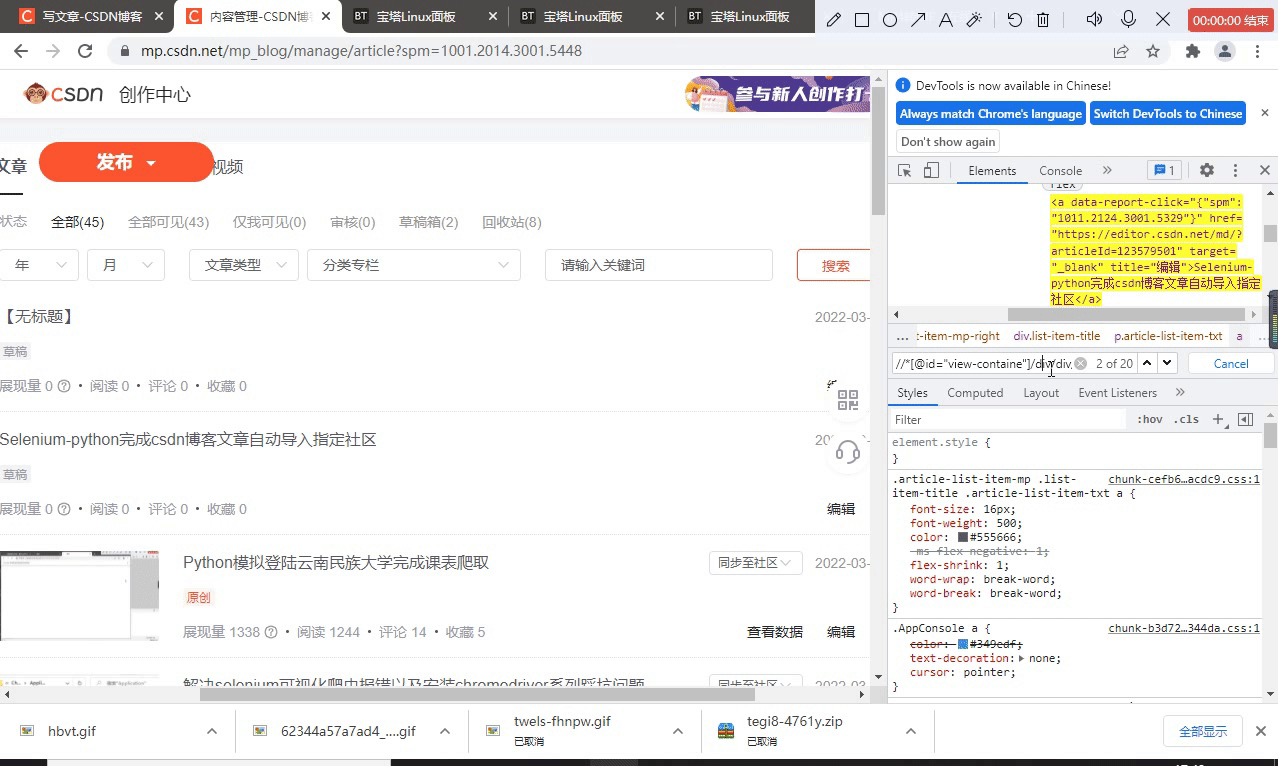This screenshot has width=1278, height=766.
Task: Click 编辑 for the Selenium-python article
Action: click(x=841, y=509)
